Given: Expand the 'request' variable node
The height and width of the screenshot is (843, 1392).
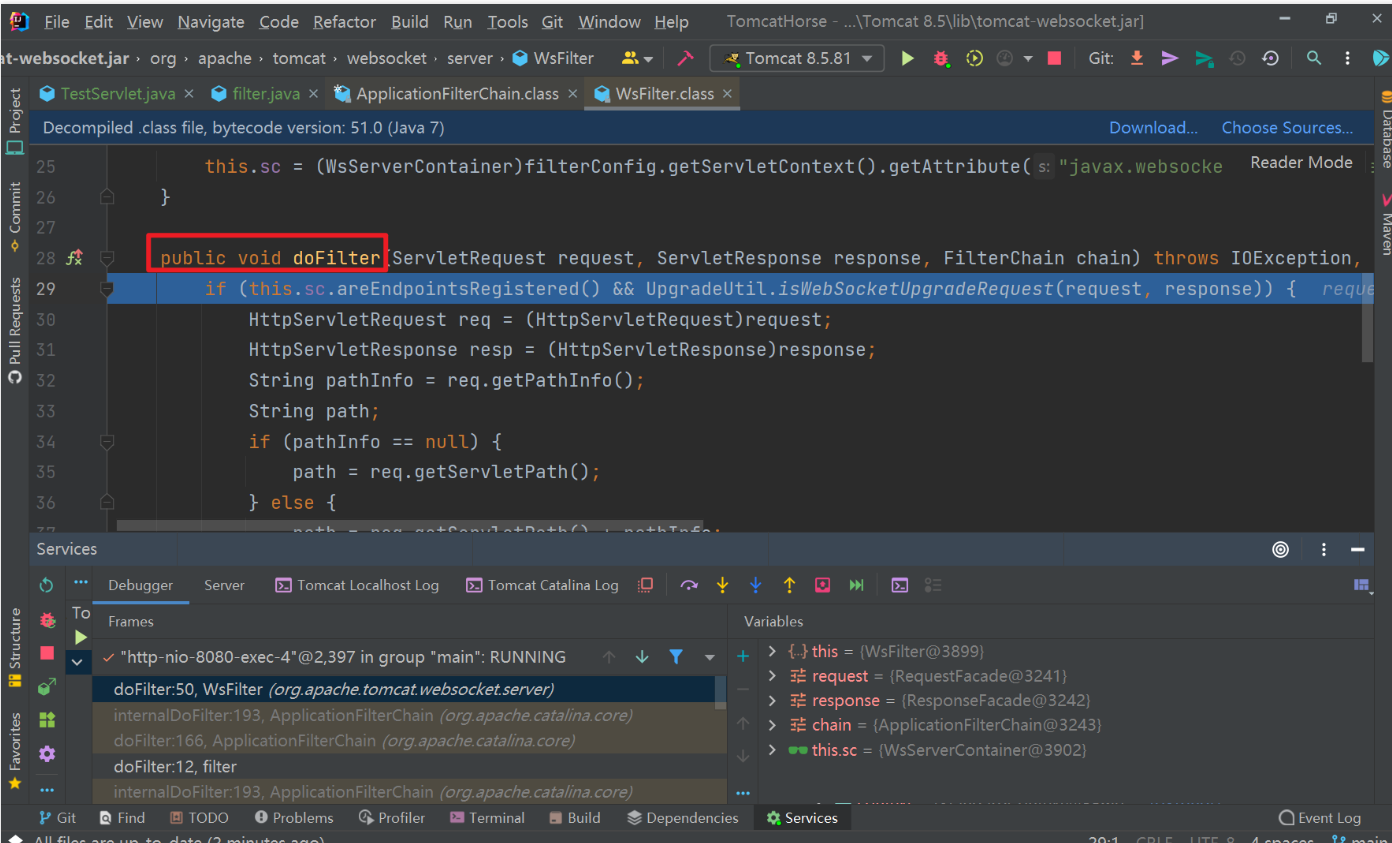Looking at the screenshot, I should coord(772,676).
